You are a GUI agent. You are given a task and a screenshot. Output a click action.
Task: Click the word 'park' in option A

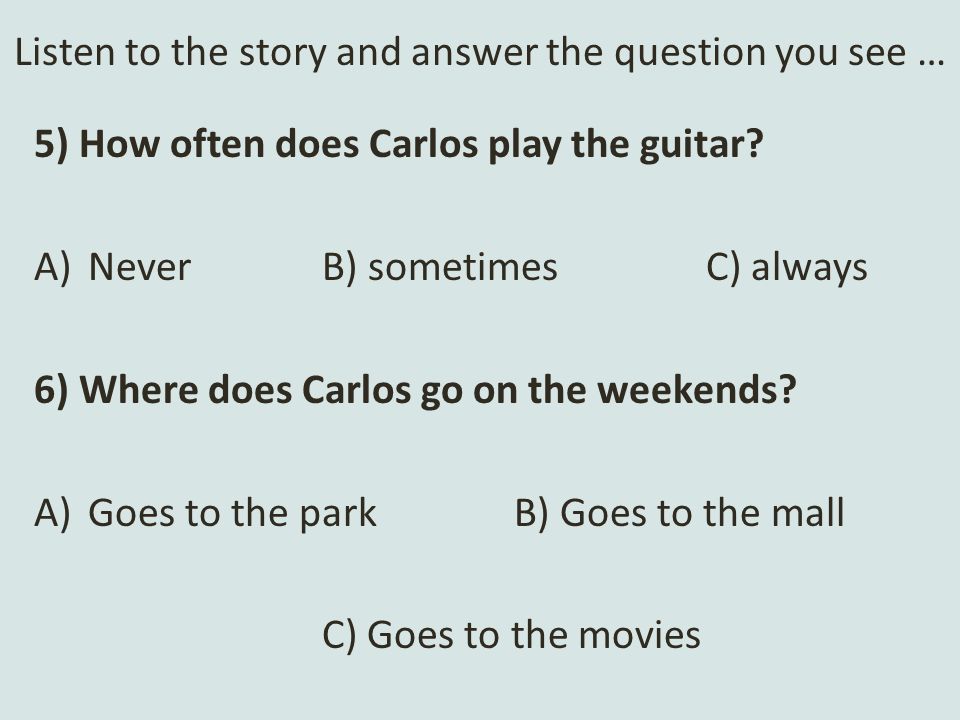coord(337,514)
